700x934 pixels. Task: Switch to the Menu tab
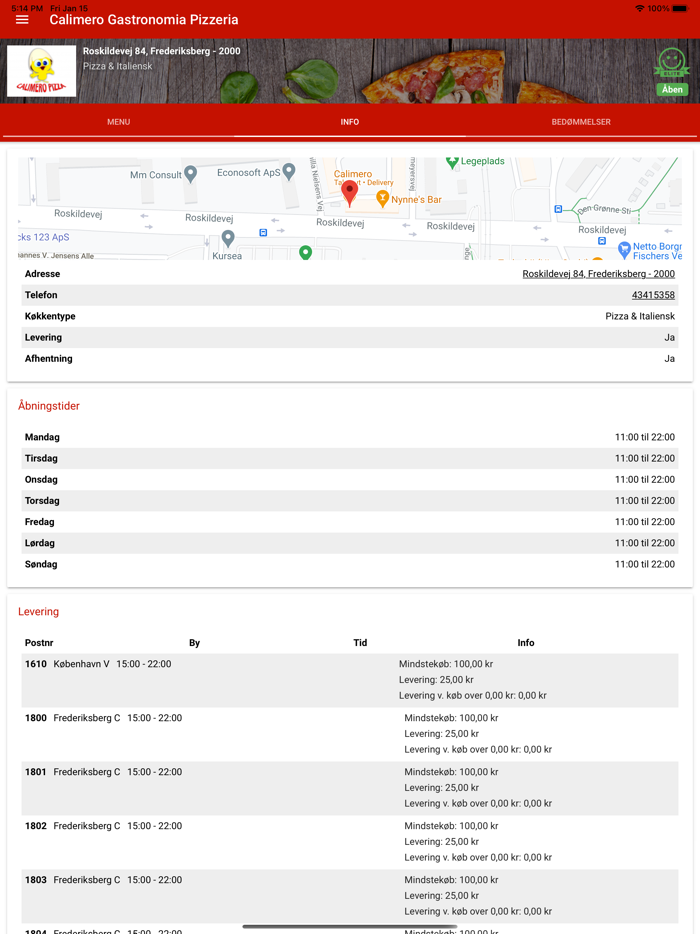click(x=118, y=122)
